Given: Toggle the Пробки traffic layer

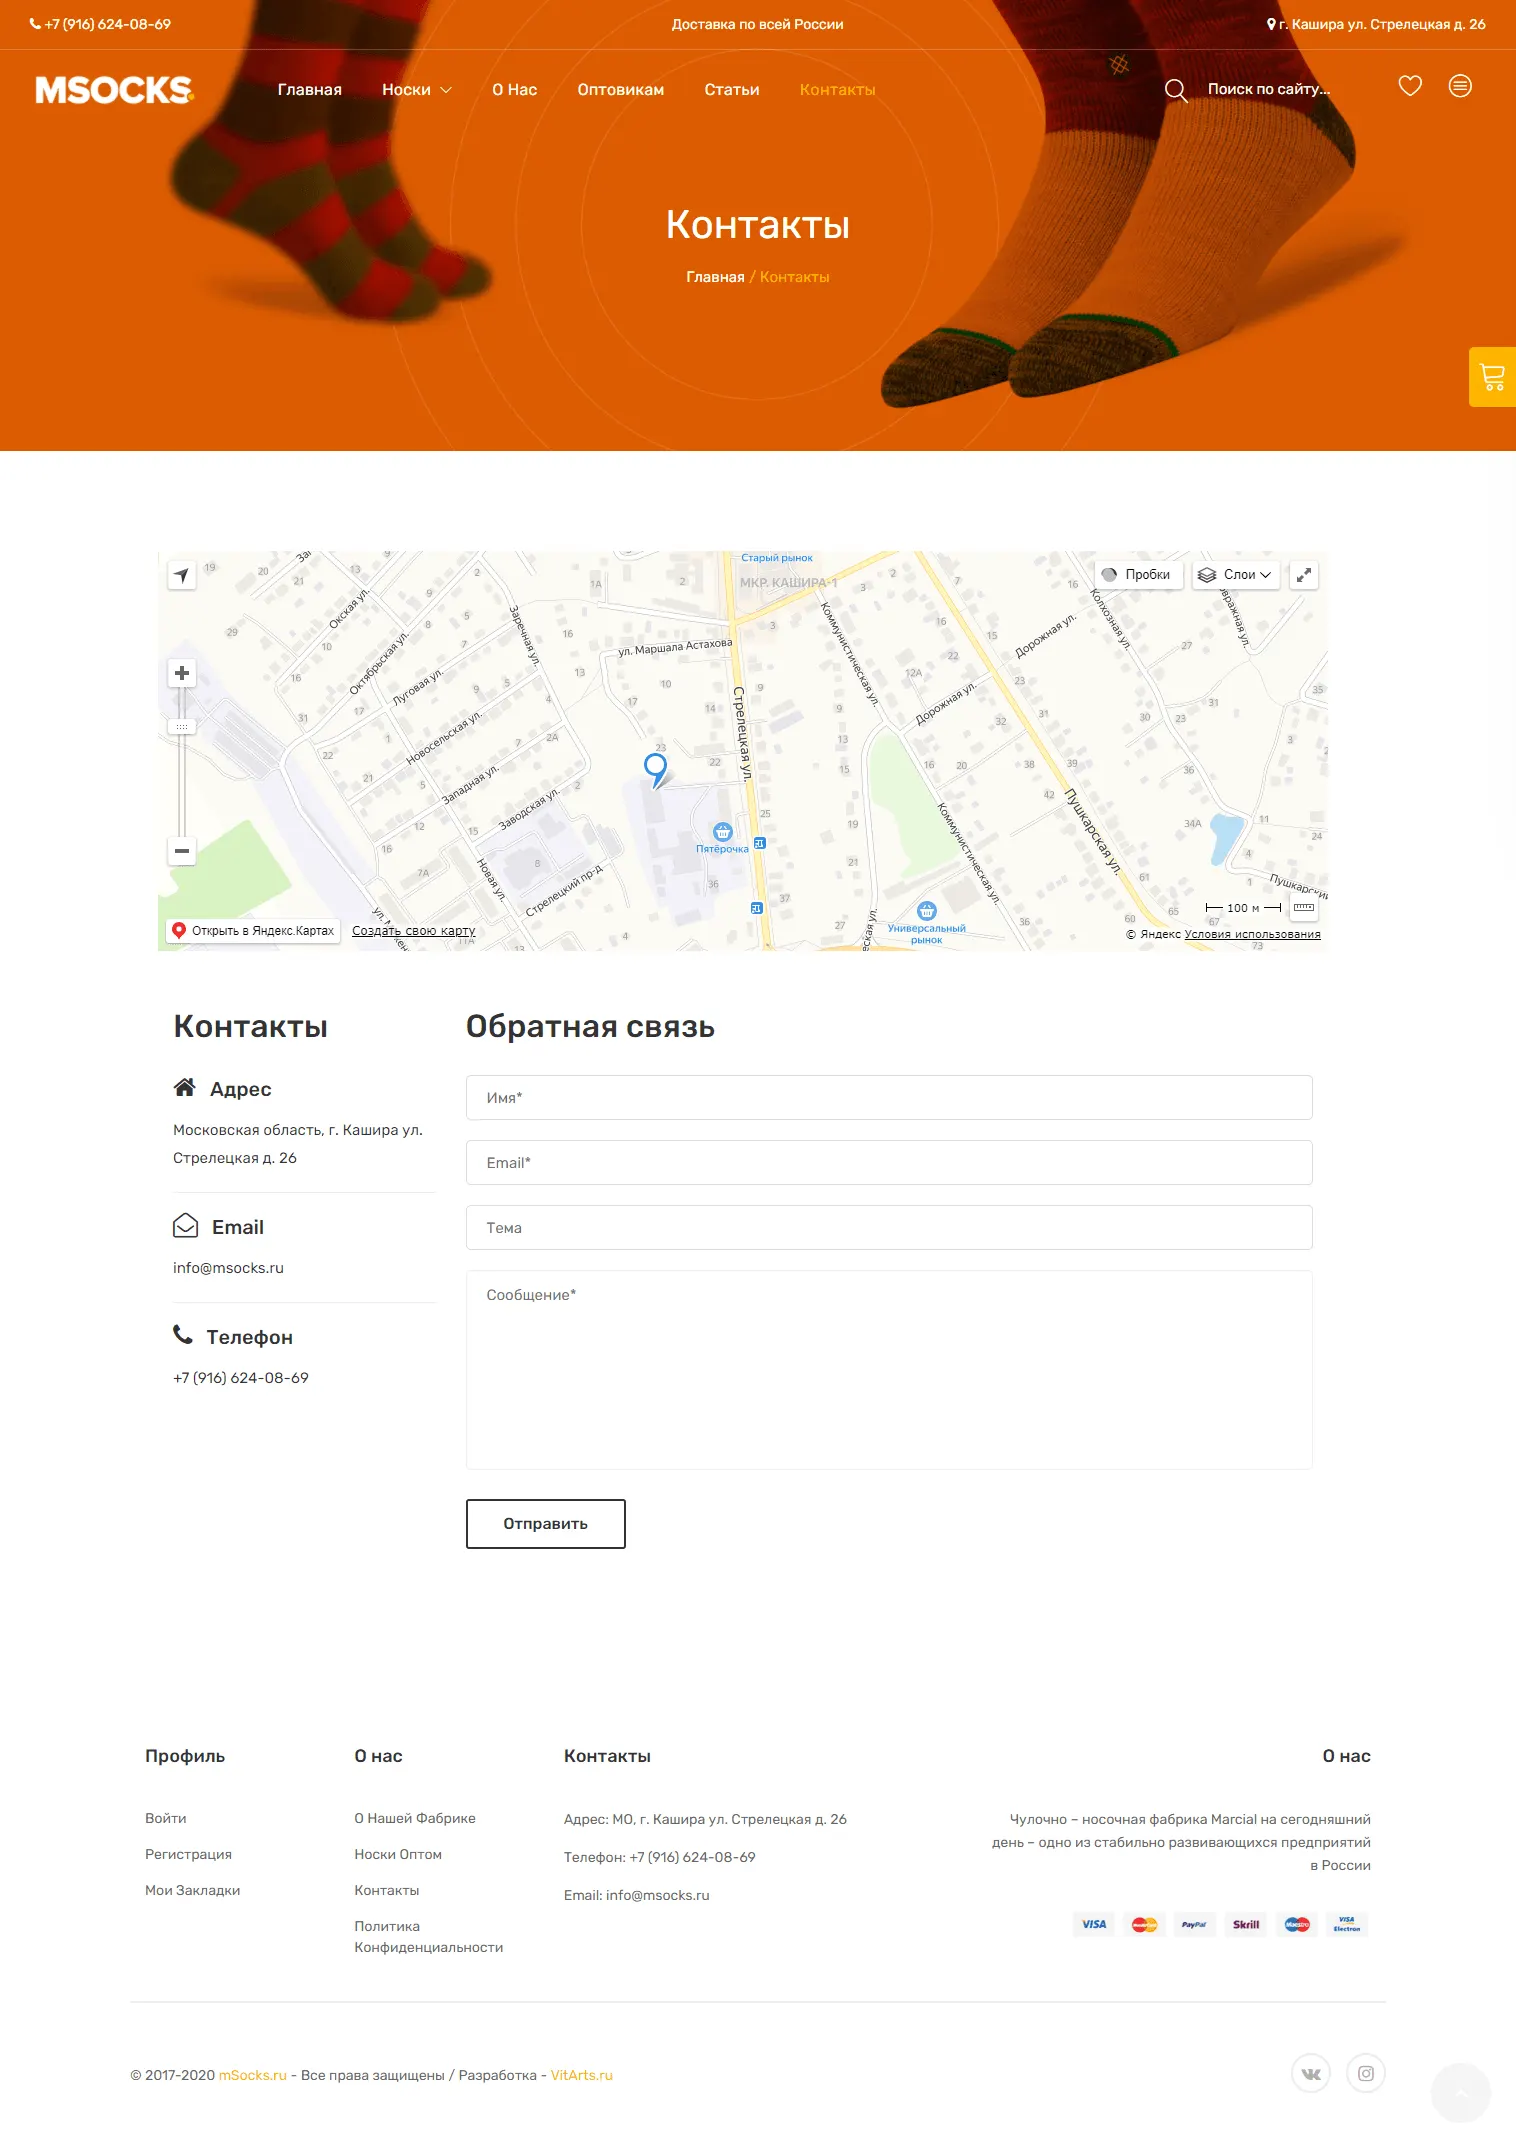Looking at the screenshot, I should (x=1138, y=575).
